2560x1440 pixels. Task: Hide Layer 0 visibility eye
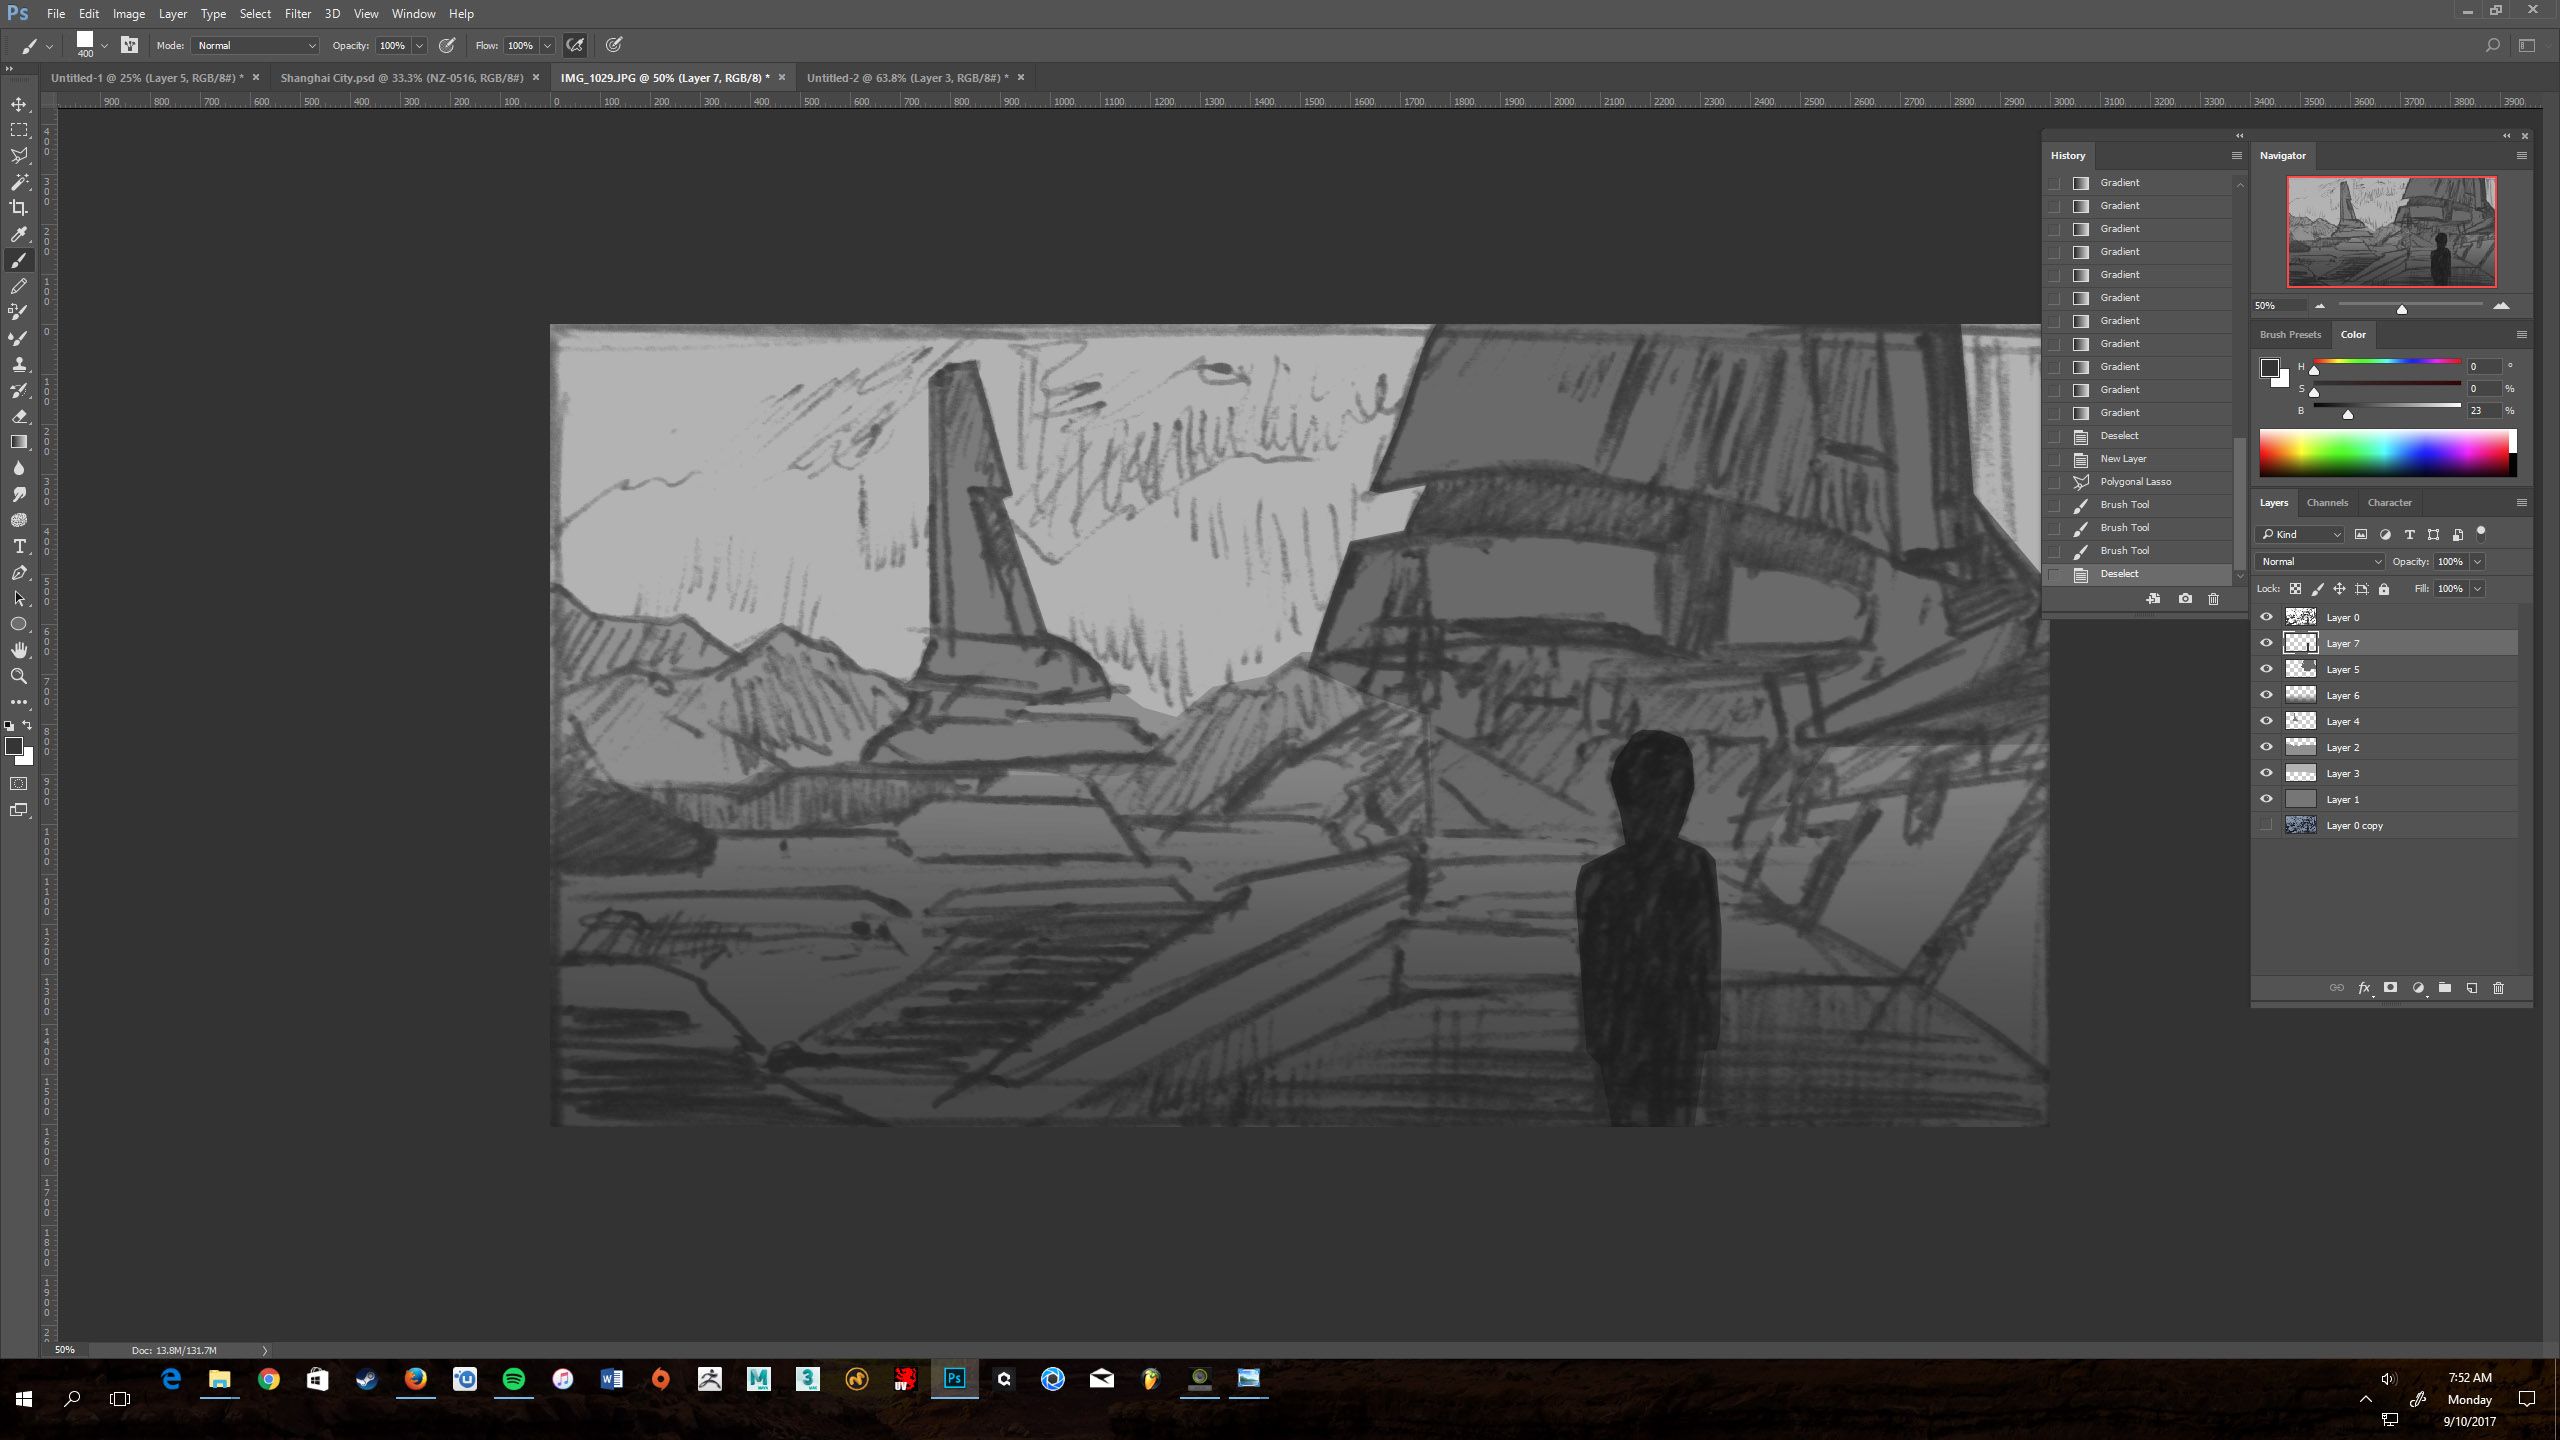[x=2267, y=617]
